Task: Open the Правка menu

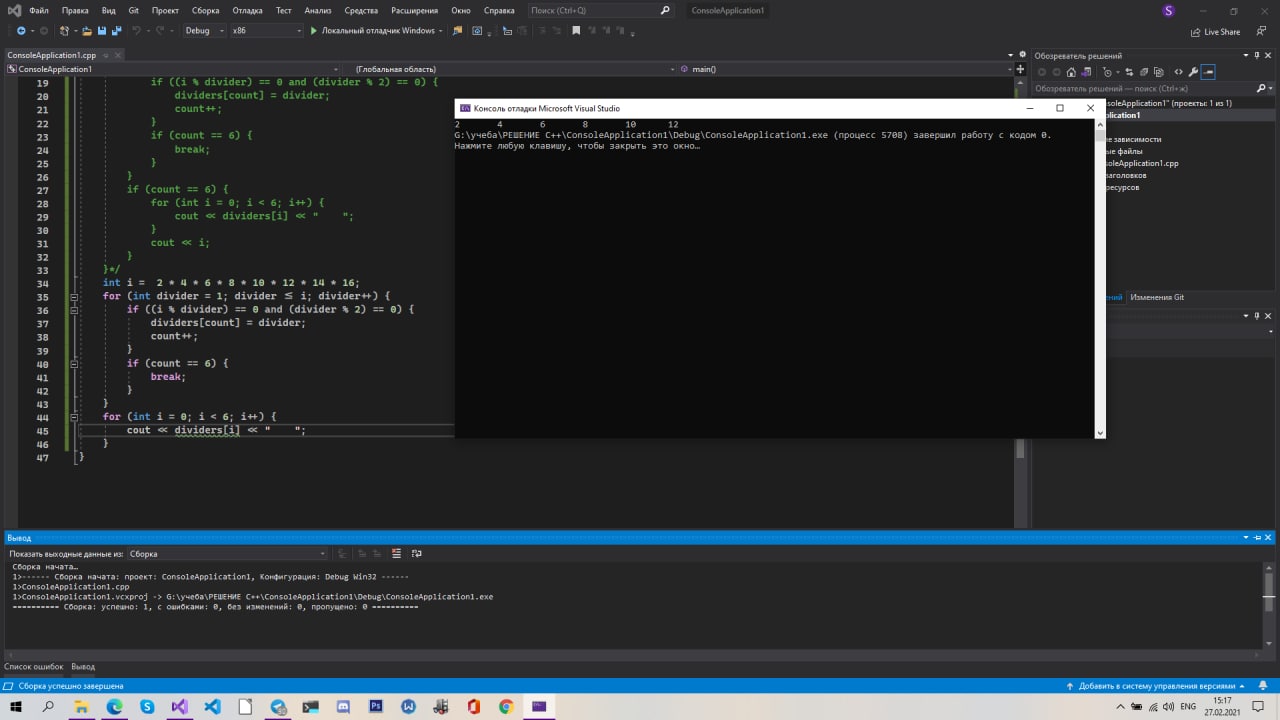Action: (75, 10)
